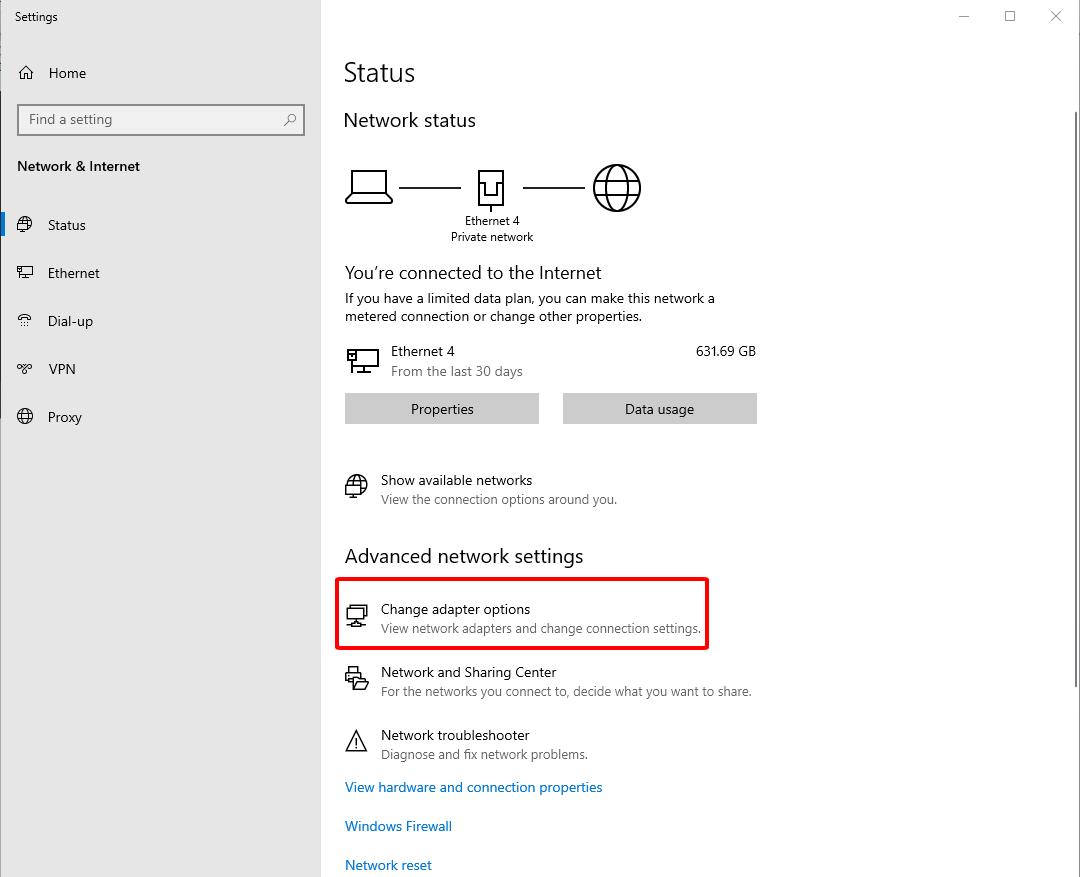The image size is (1080, 877).
Task: Click the Internet globe icon in diagram
Action: pos(616,187)
